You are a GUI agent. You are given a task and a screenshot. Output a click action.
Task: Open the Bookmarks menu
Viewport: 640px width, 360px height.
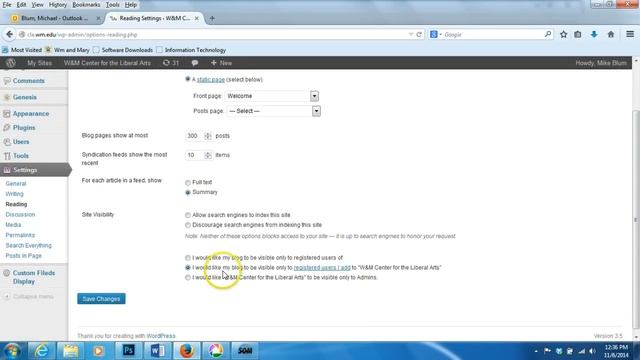click(x=86, y=5)
